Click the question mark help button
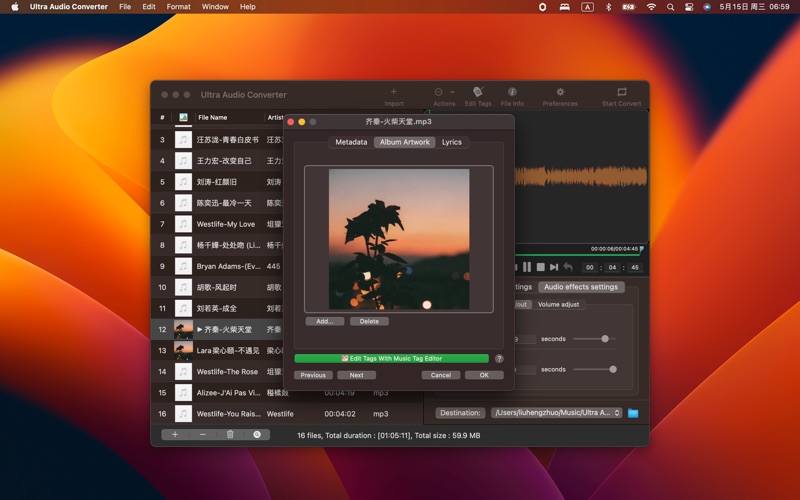Screen dimensions: 800x500 point(499,359)
